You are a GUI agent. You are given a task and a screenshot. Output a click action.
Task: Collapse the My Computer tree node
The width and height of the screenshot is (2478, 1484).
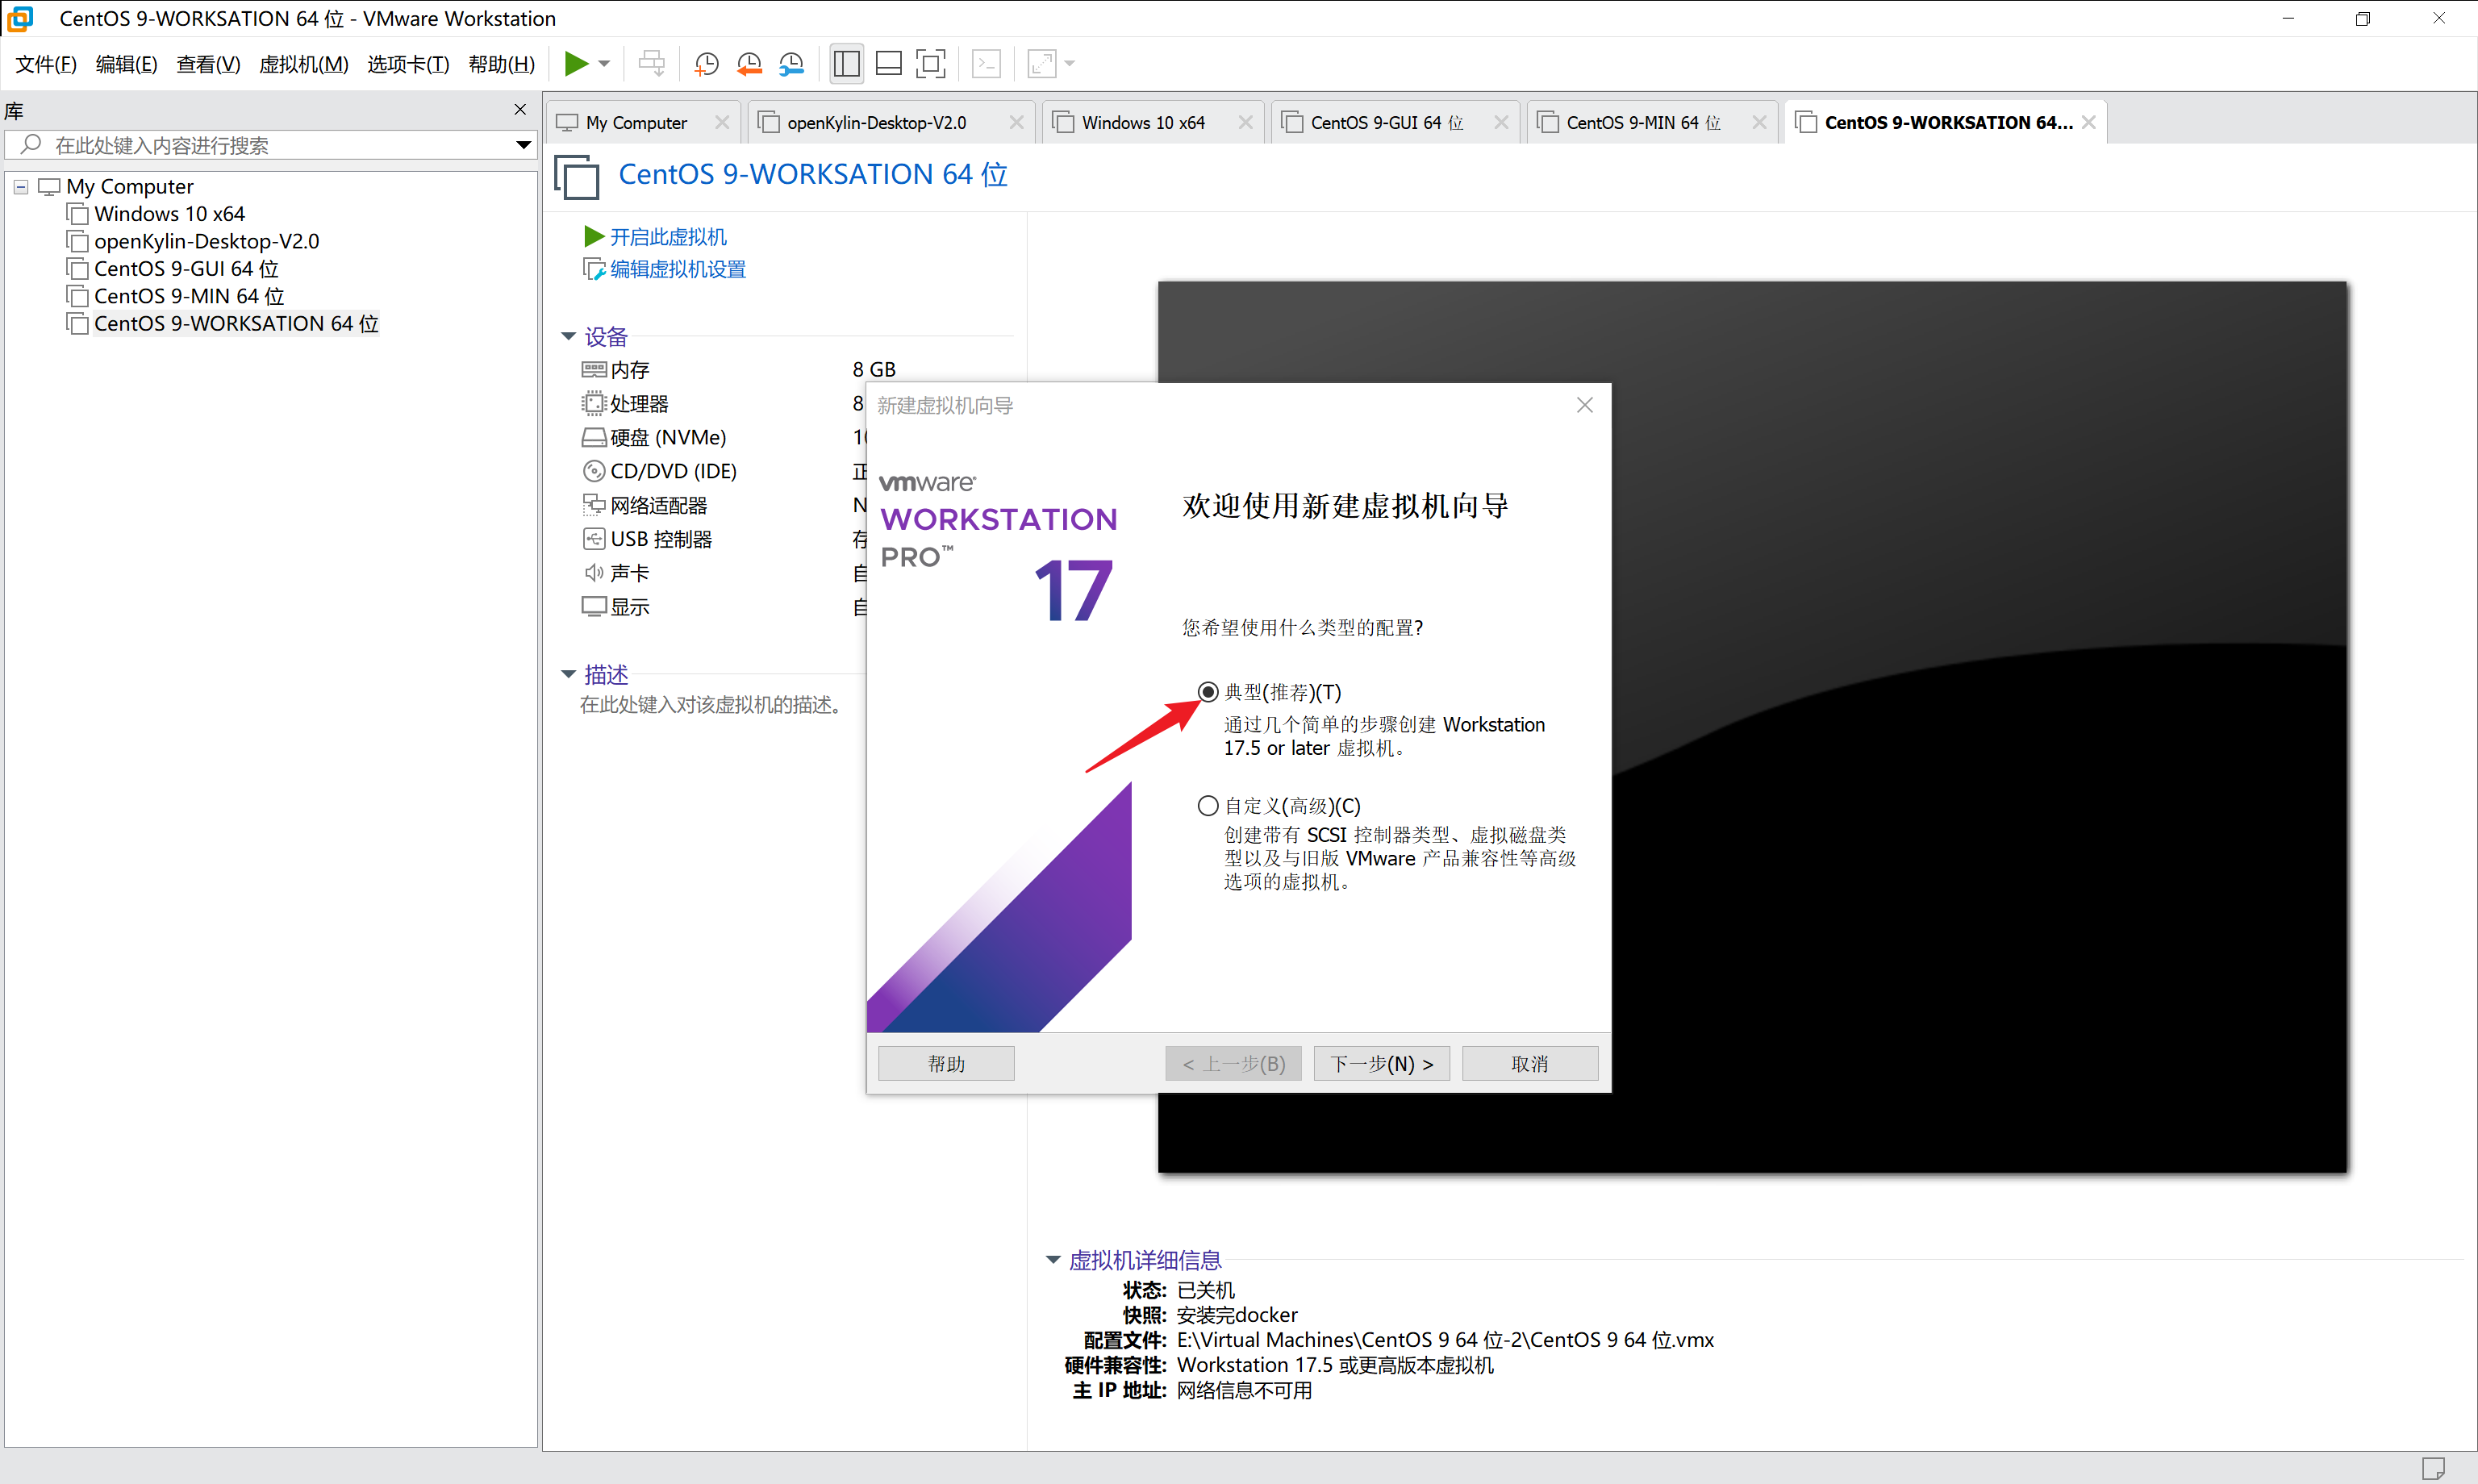(21, 187)
